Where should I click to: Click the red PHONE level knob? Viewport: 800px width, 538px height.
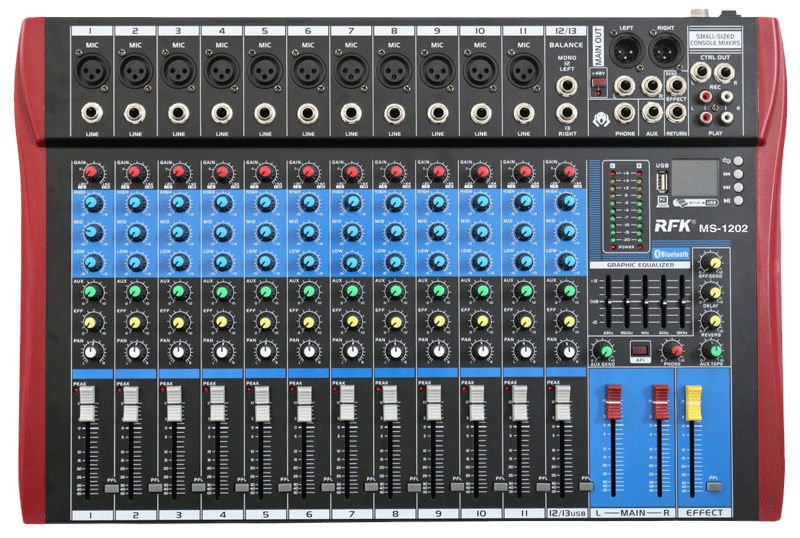[x=671, y=350]
